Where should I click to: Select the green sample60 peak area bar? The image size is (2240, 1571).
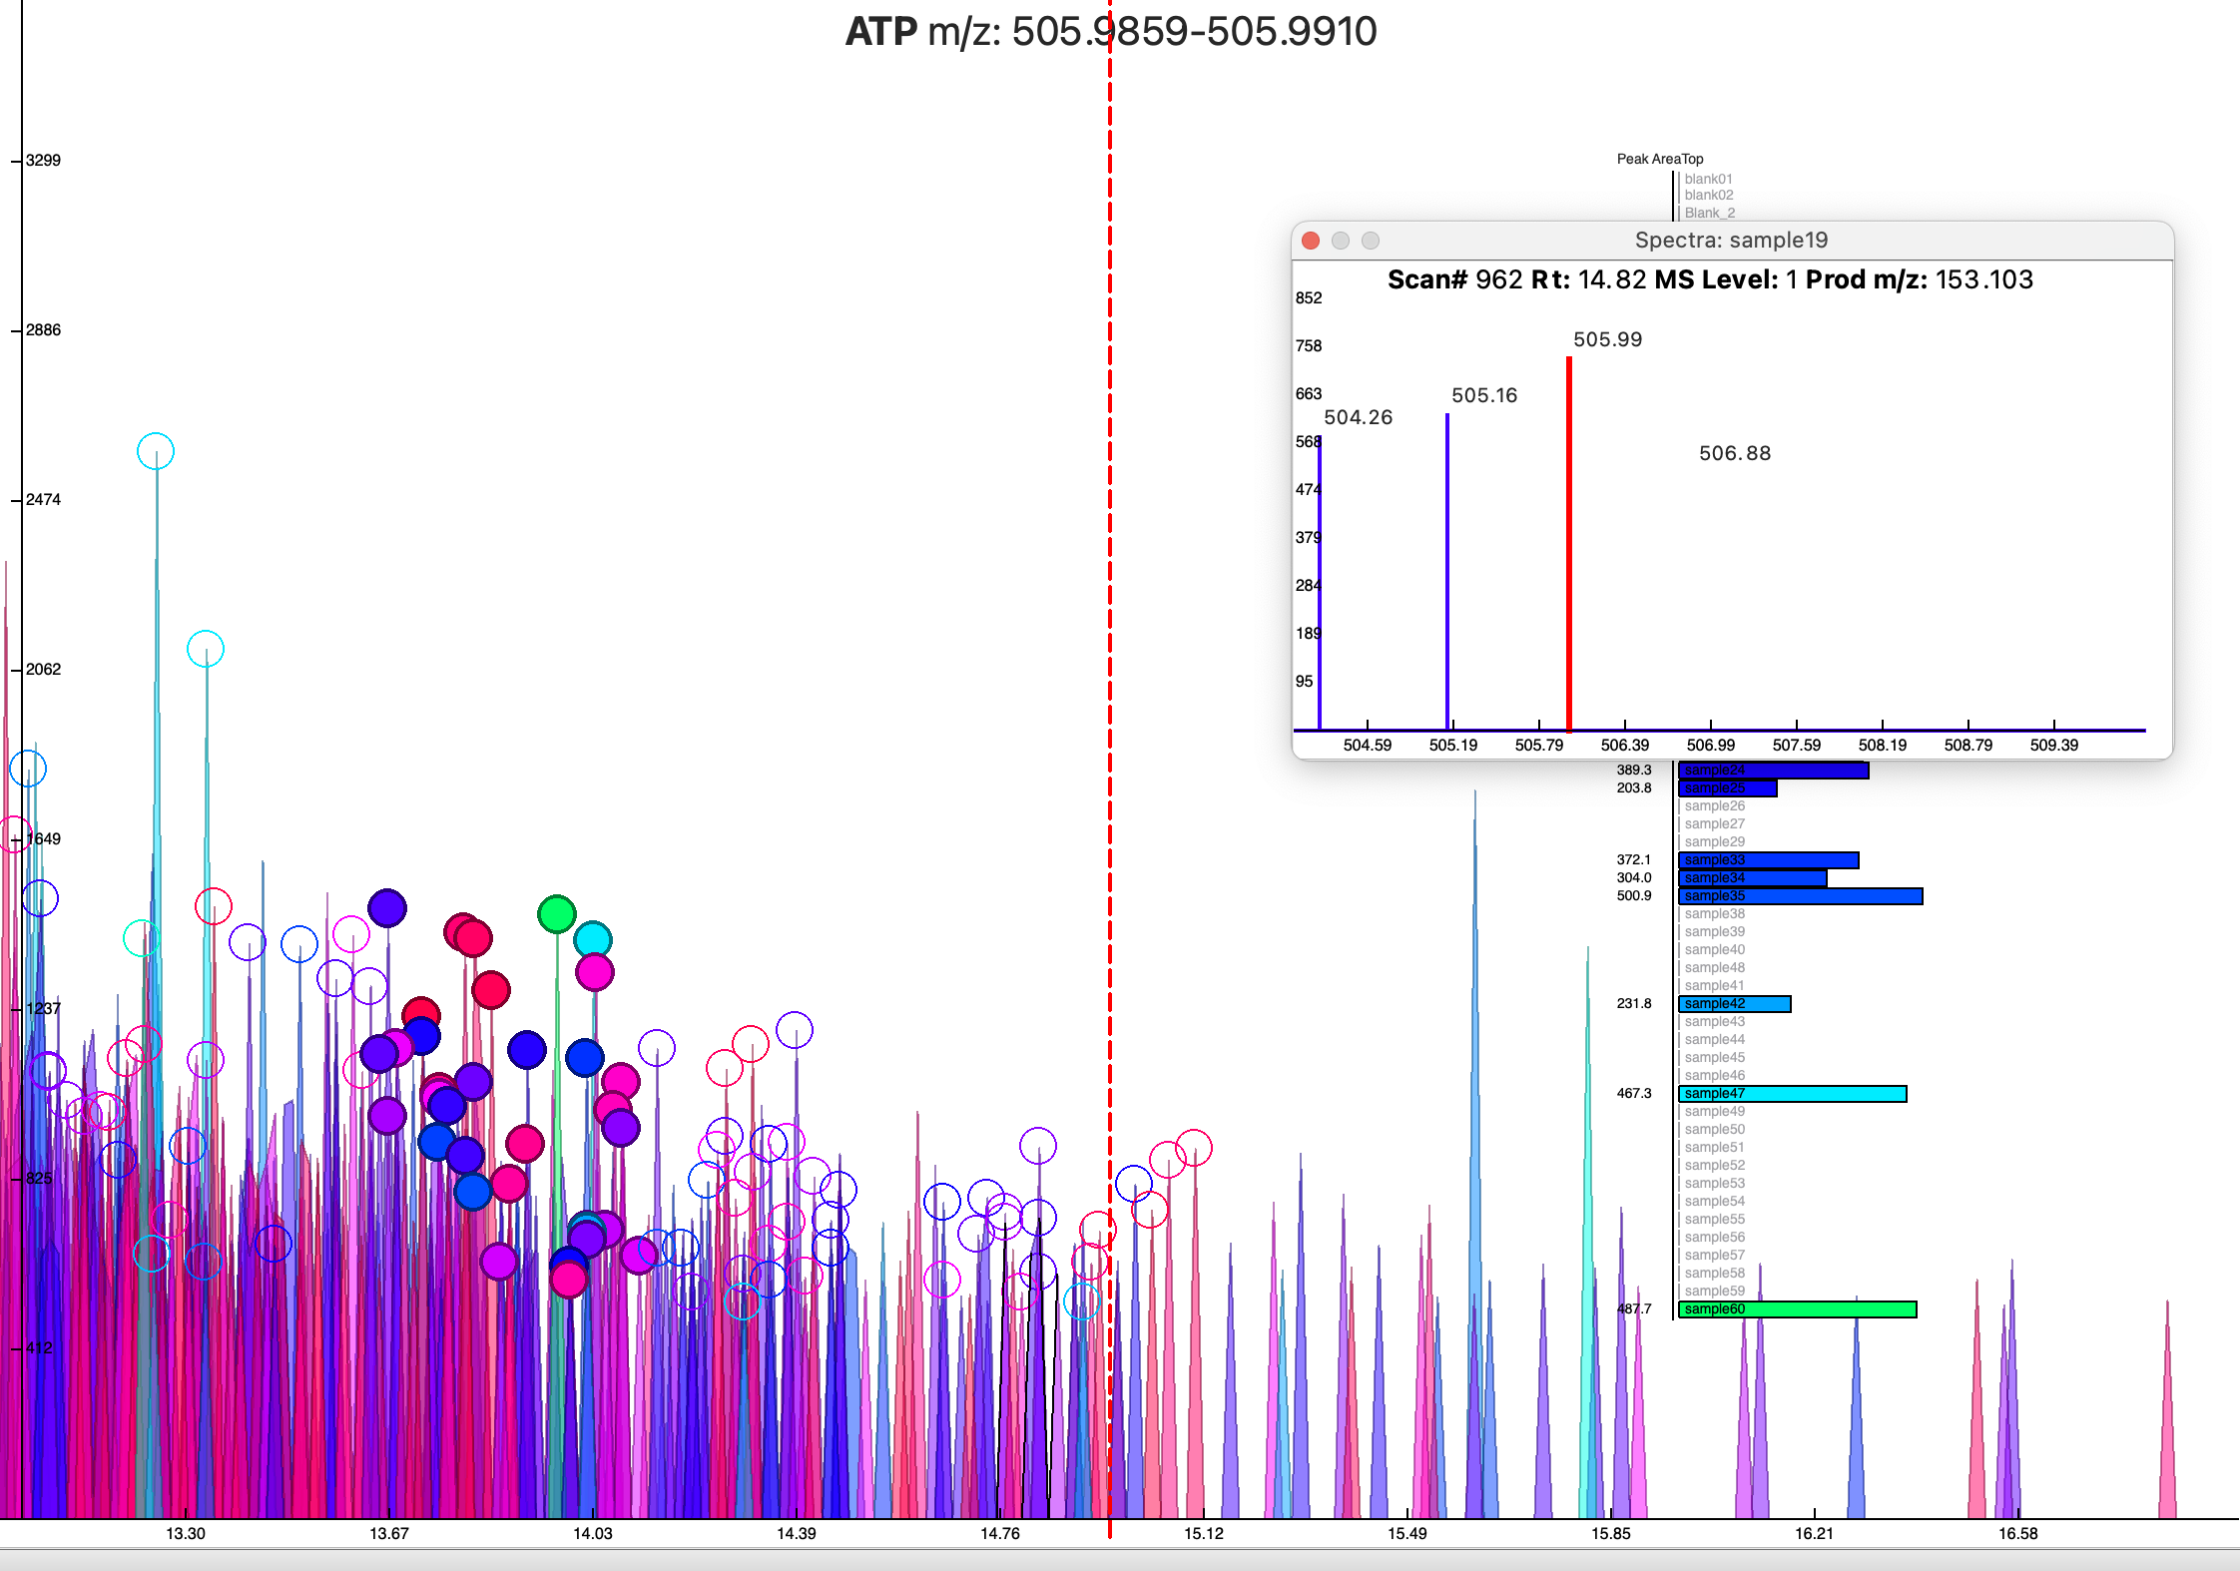(x=1797, y=1309)
